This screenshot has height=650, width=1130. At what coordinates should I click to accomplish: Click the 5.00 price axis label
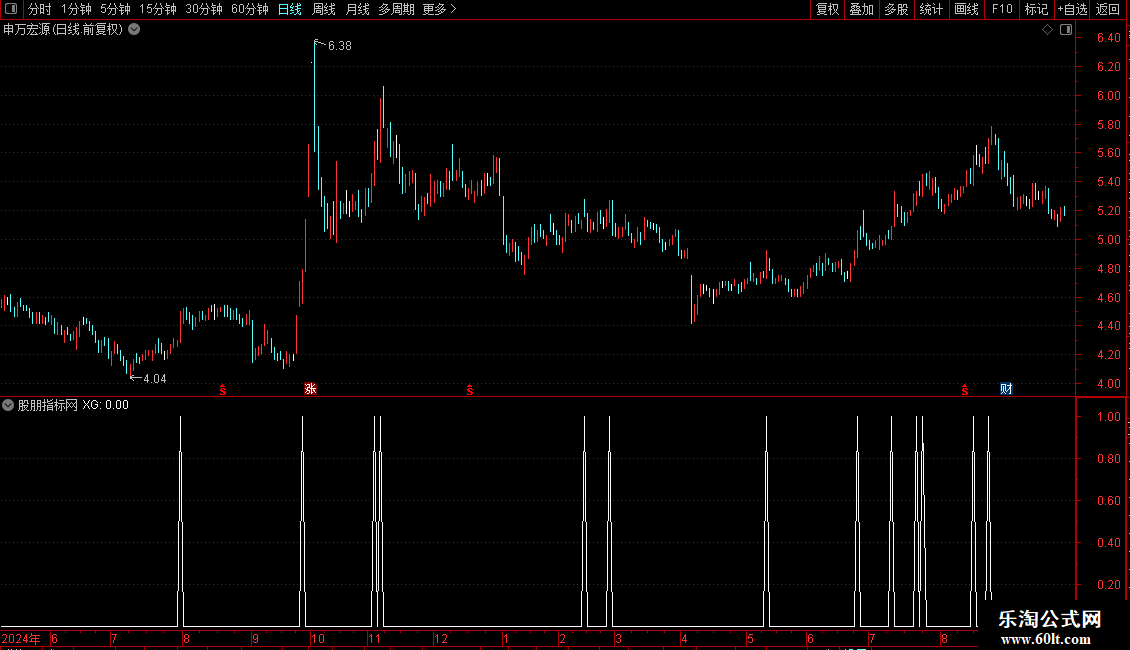(1109, 239)
